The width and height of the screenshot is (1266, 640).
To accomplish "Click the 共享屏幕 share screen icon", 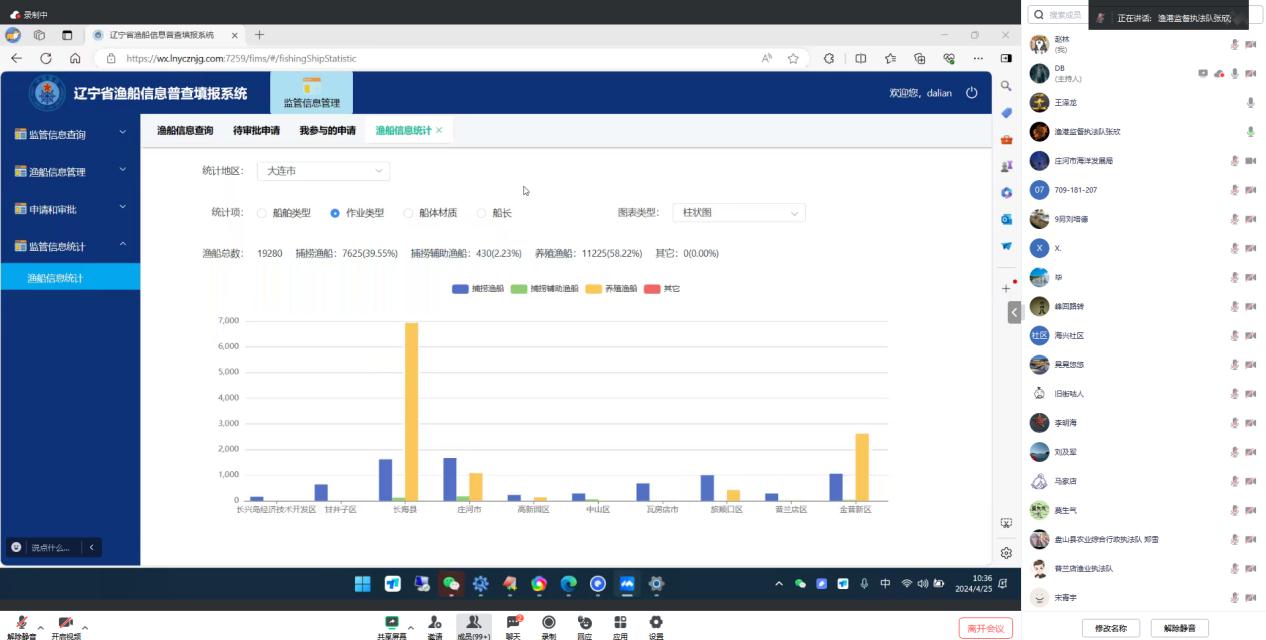I will [391, 623].
